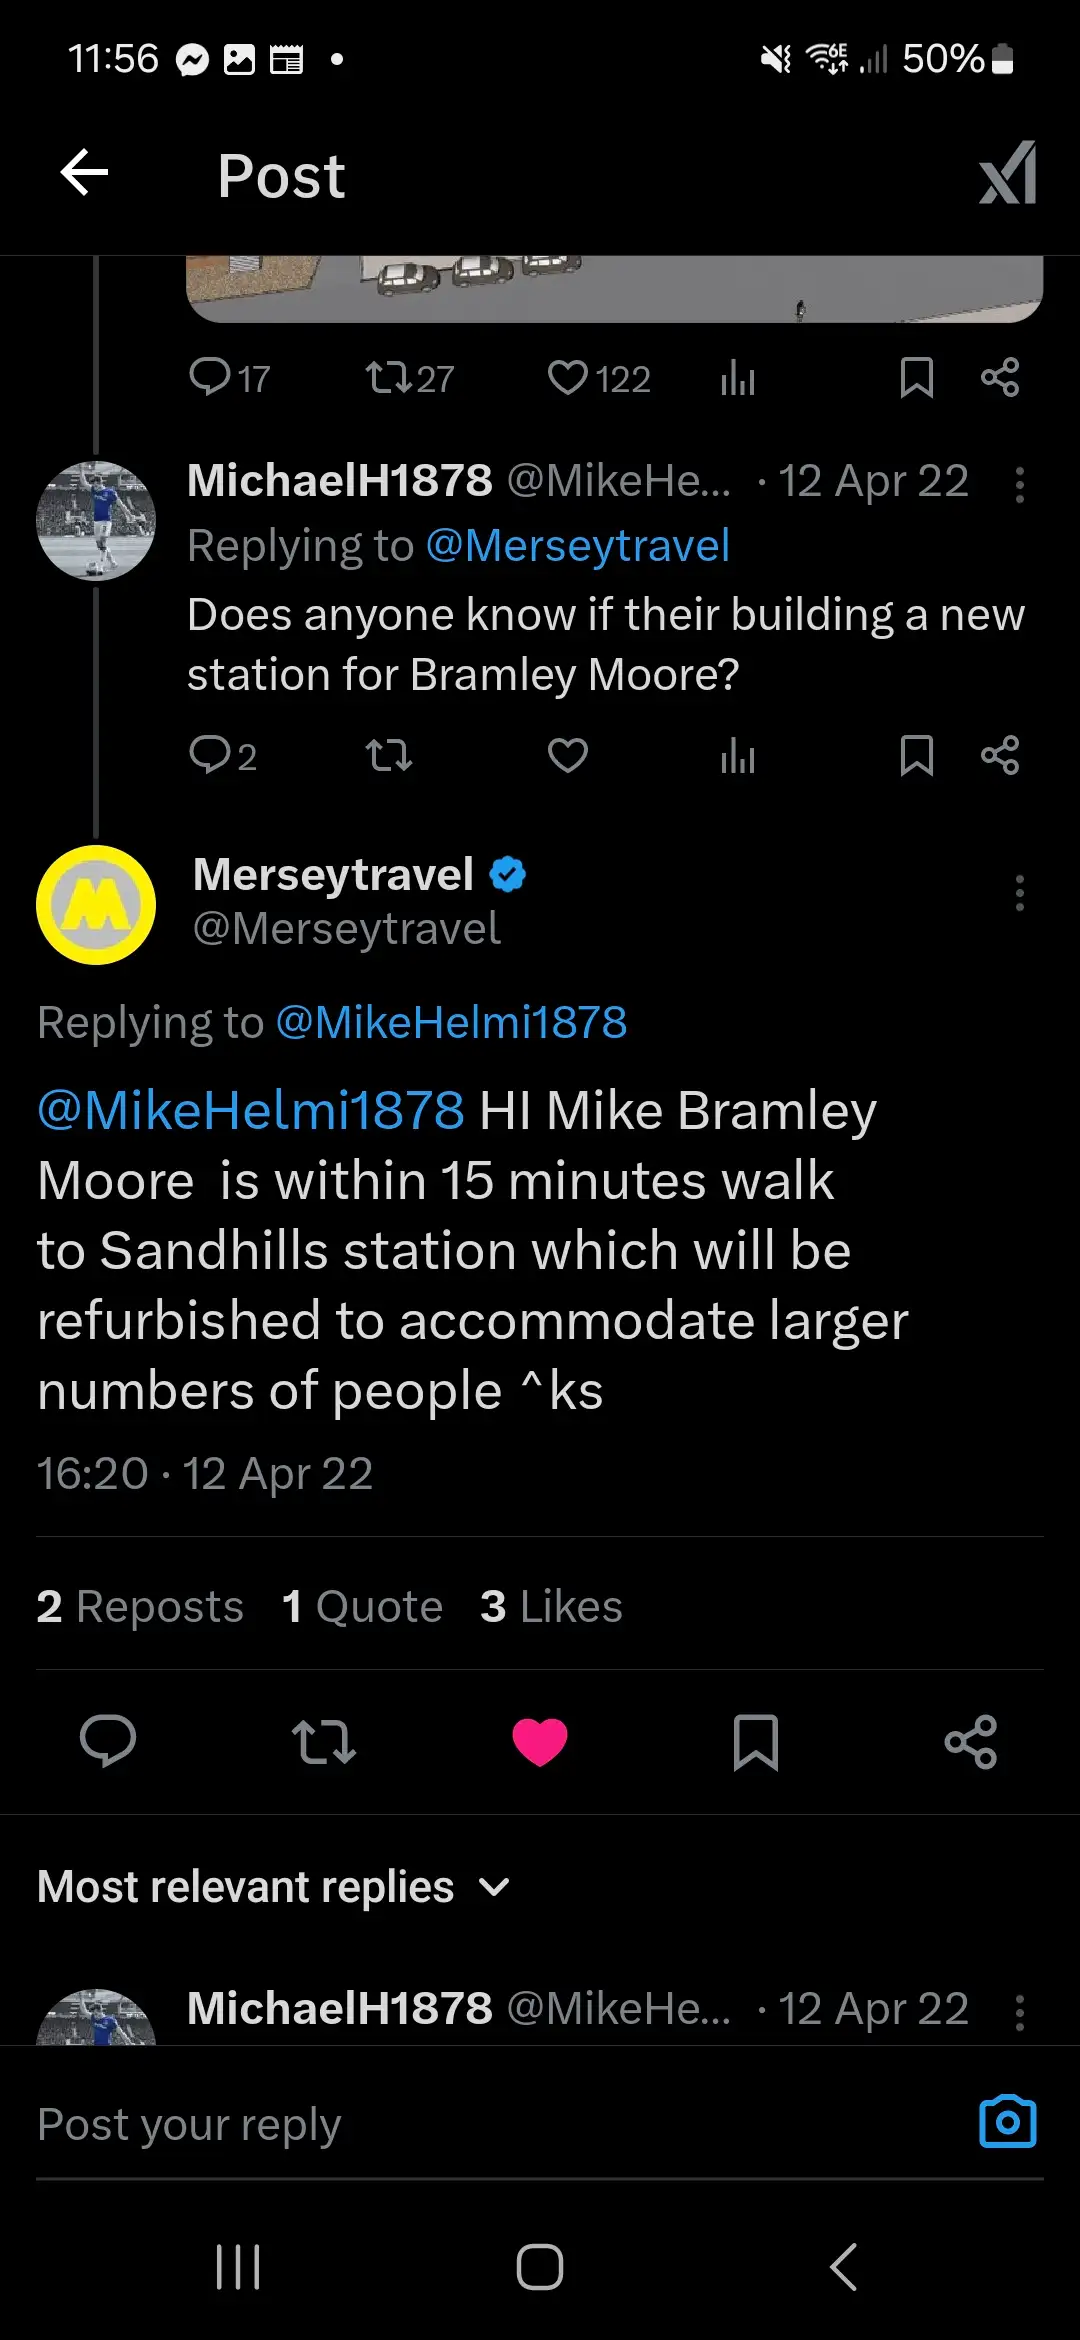
Task: Open Merseytravel's yellow profile picture
Action: tap(96, 905)
